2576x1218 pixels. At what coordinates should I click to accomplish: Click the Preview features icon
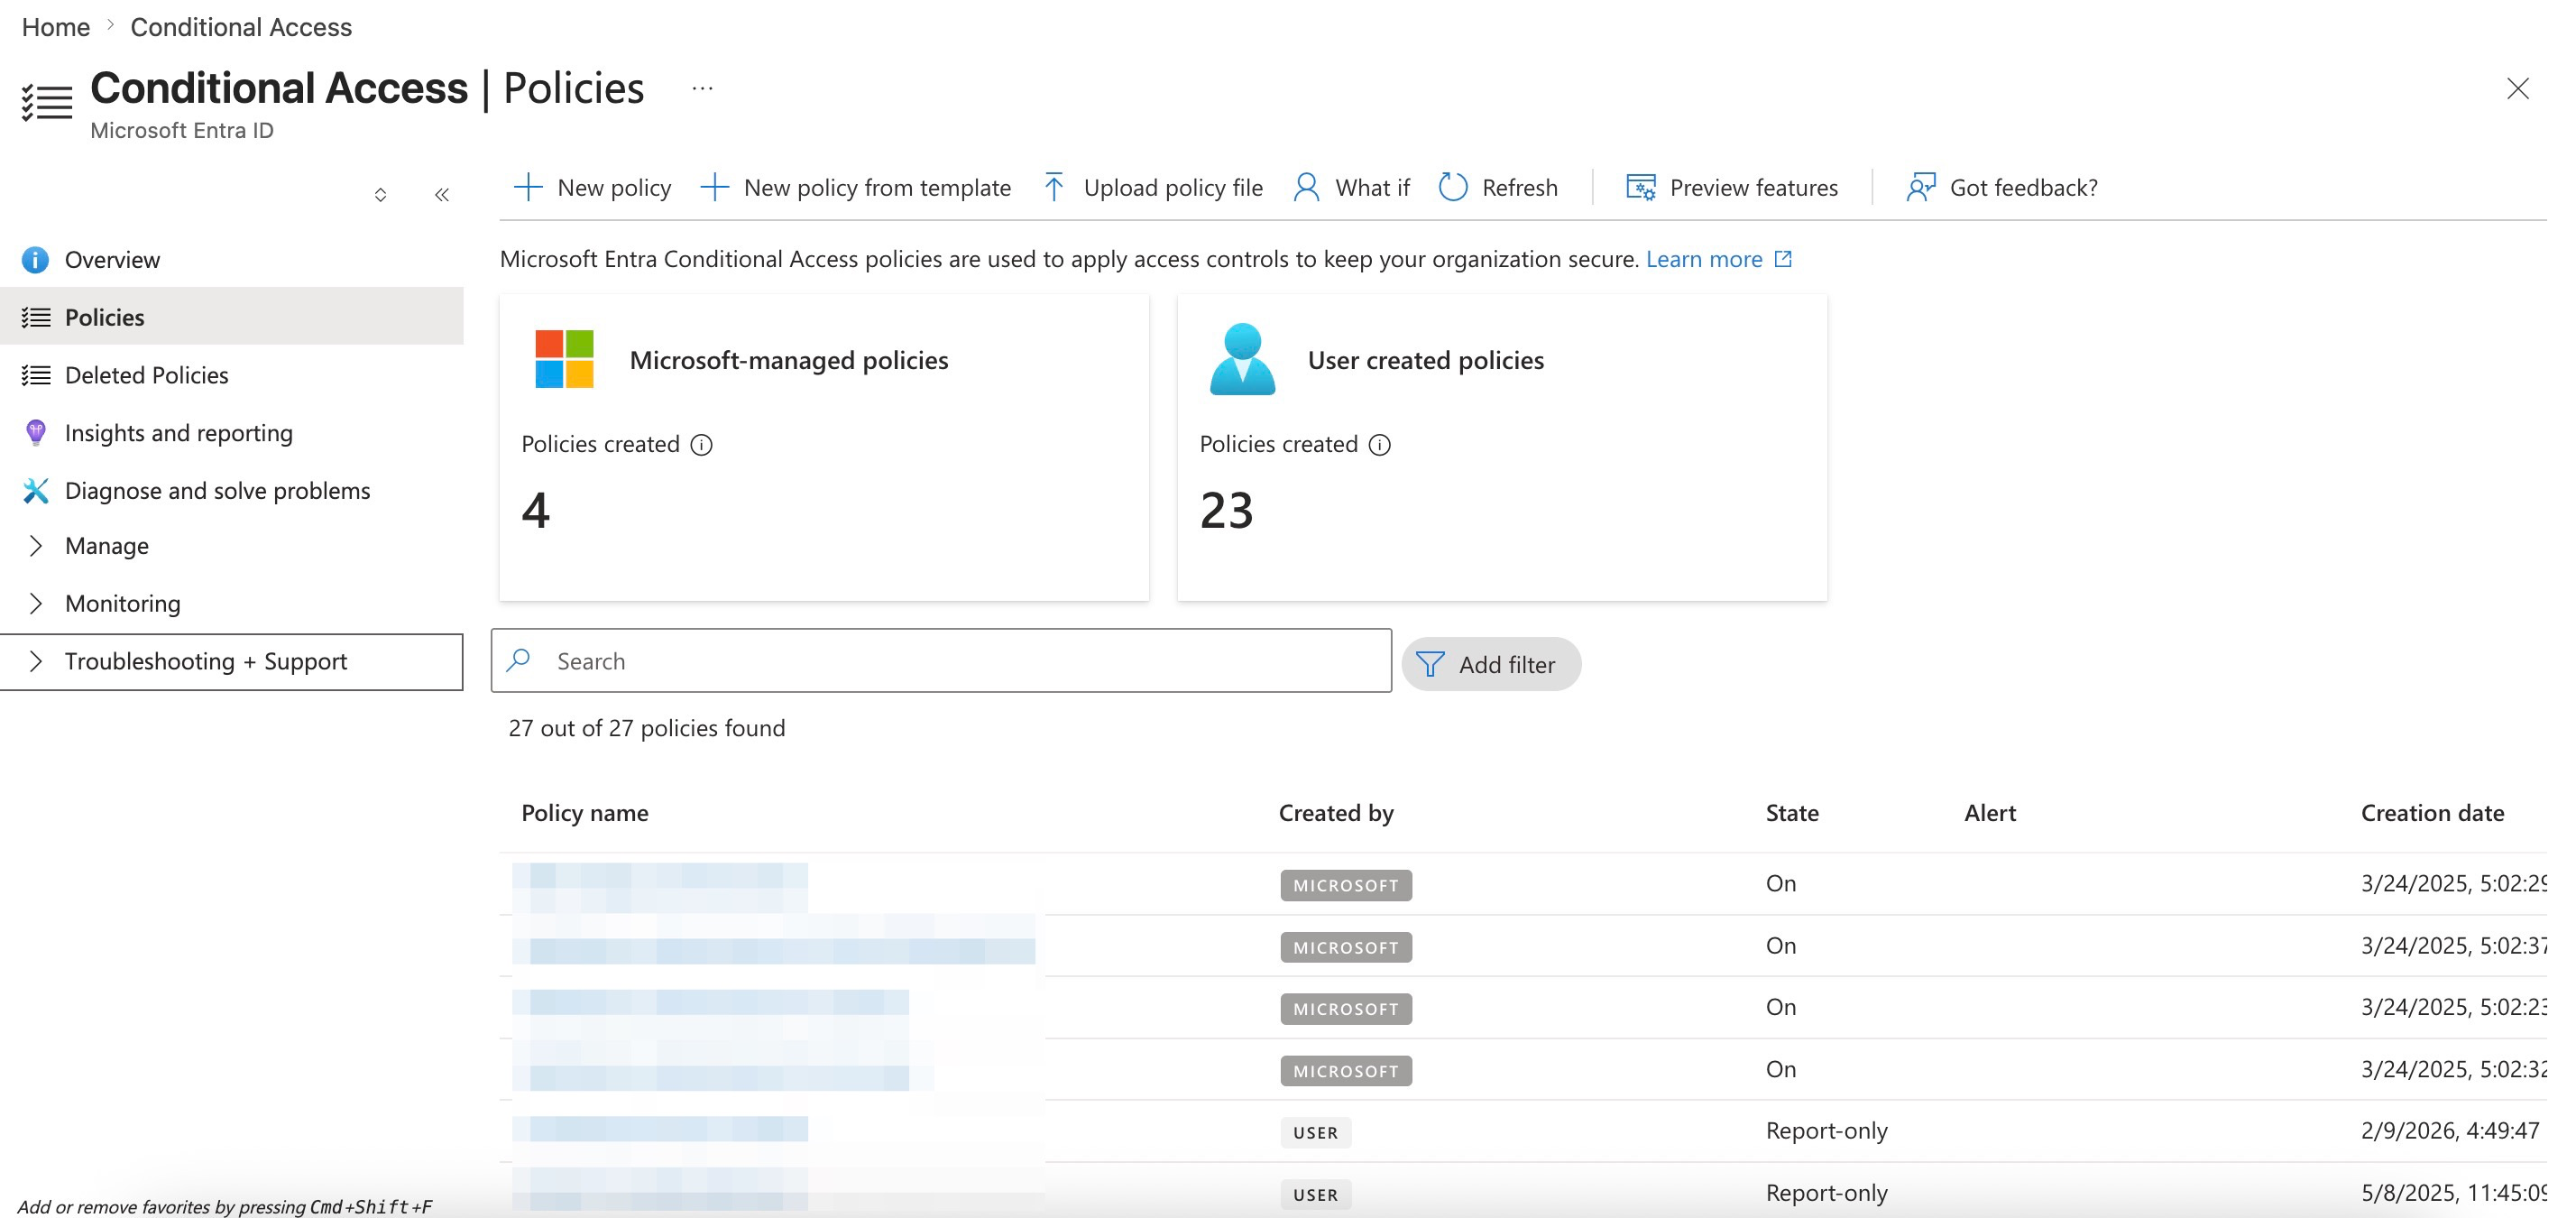coord(1641,187)
